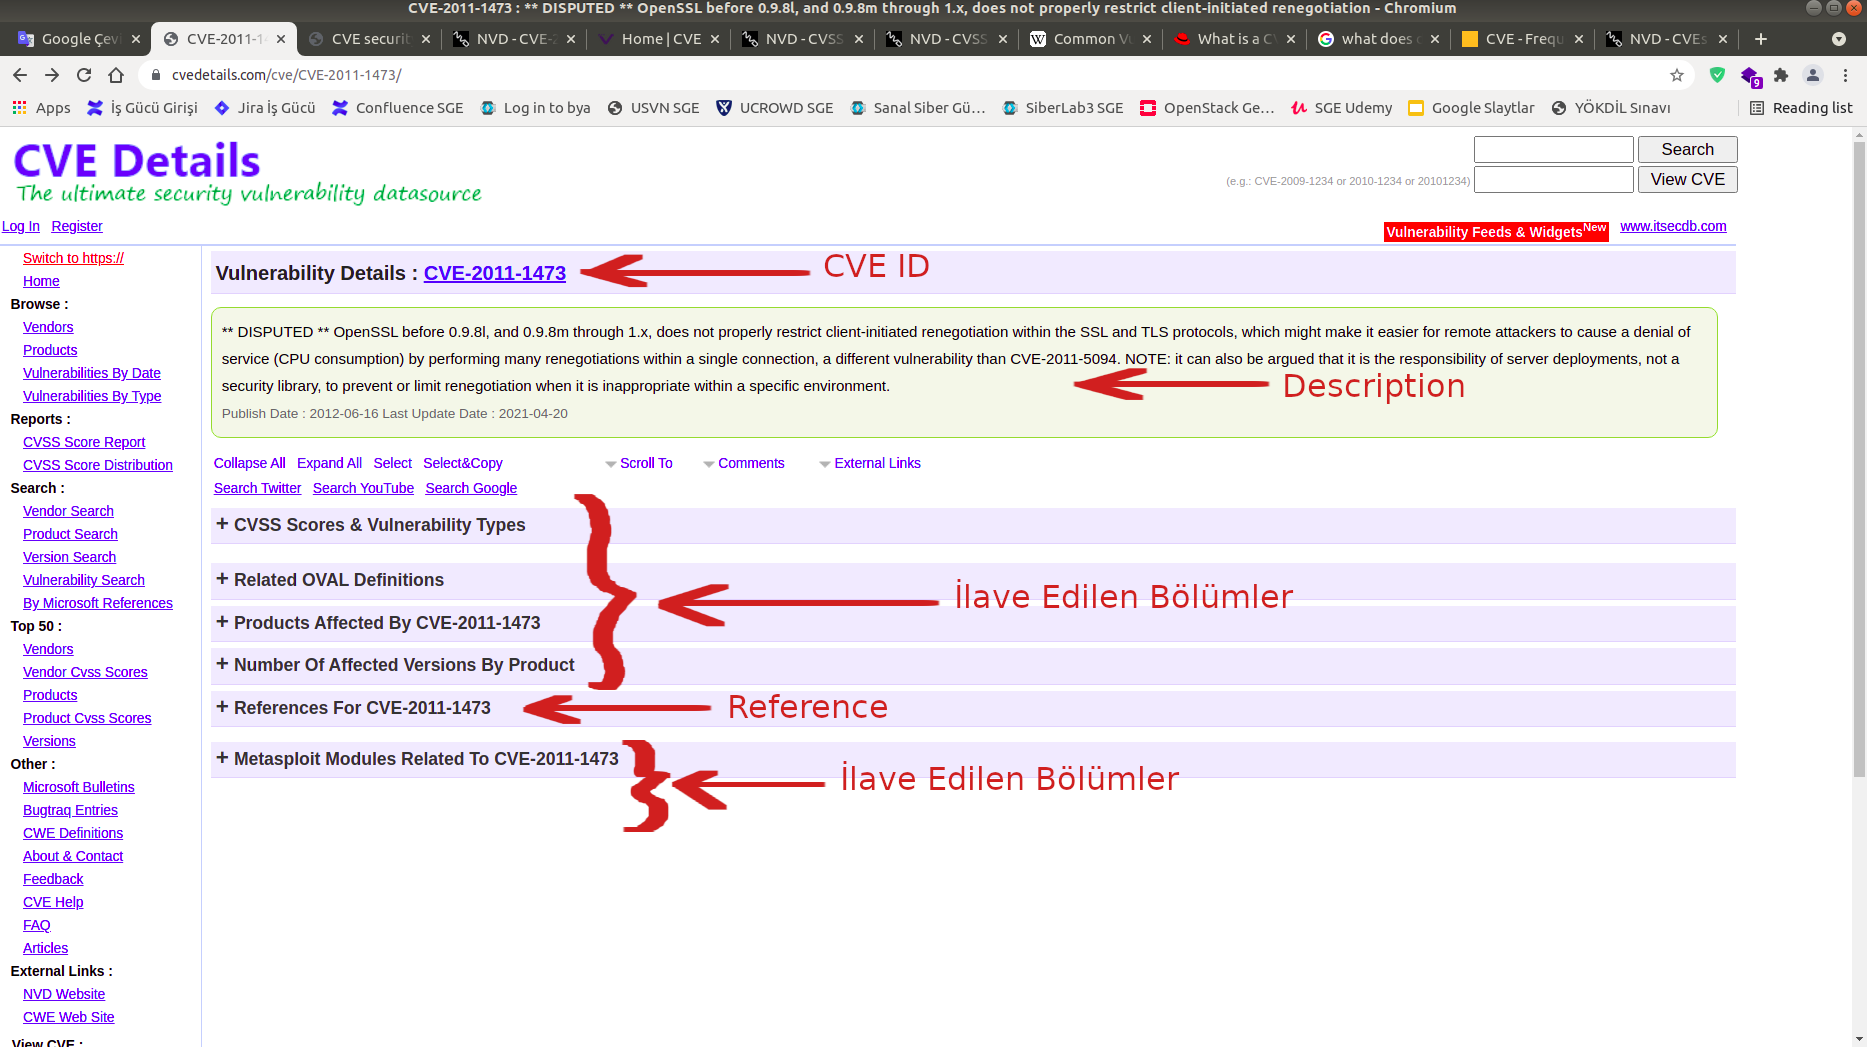1867x1047 pixels.
Task: Open the Apps grid shortcut
Action: [x=41, y=108]
